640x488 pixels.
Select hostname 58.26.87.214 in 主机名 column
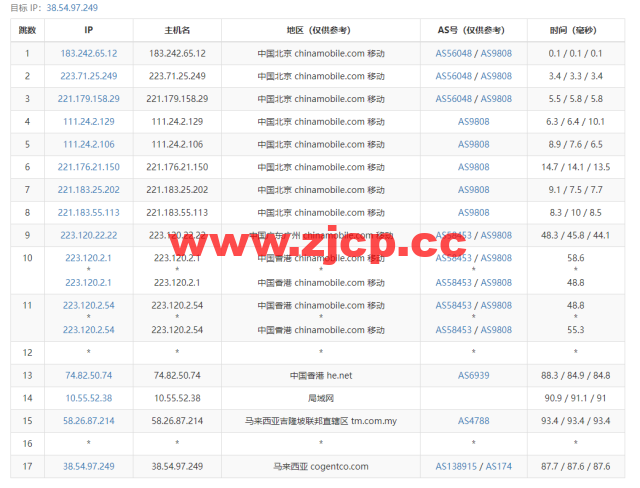(x=177, y=421)
